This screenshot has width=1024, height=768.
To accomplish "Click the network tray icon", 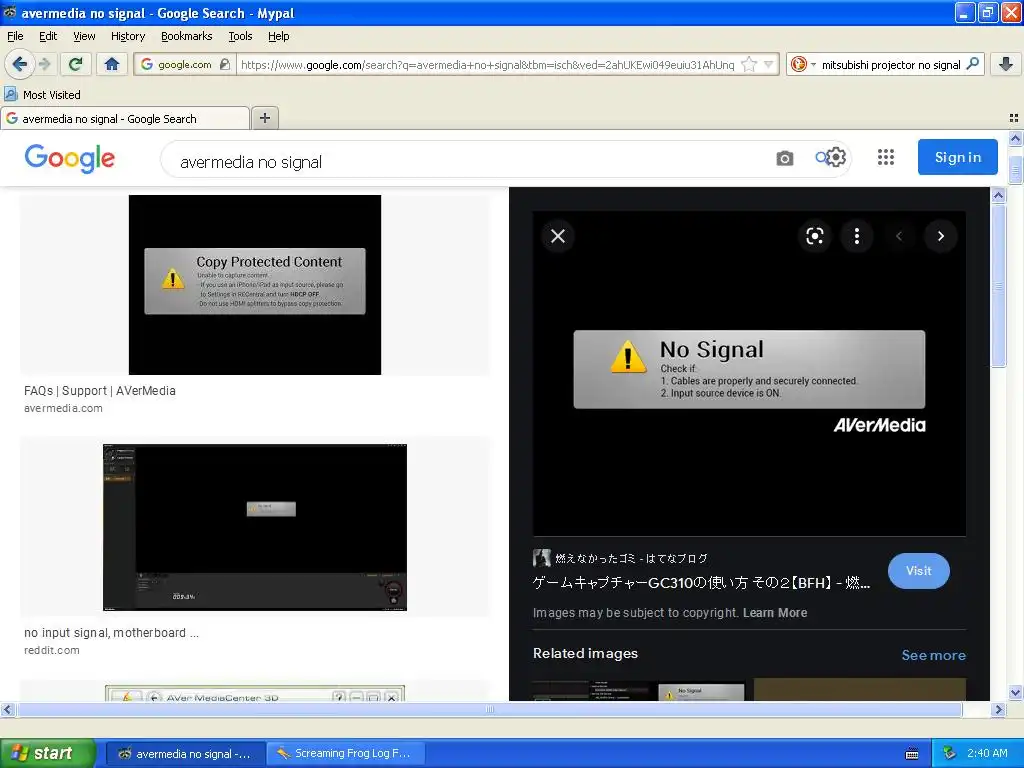I will [949, 753].
